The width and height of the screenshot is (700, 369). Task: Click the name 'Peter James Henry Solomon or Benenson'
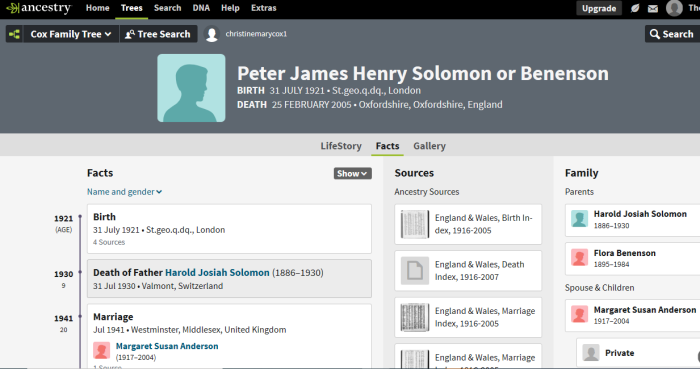point(423,74)
